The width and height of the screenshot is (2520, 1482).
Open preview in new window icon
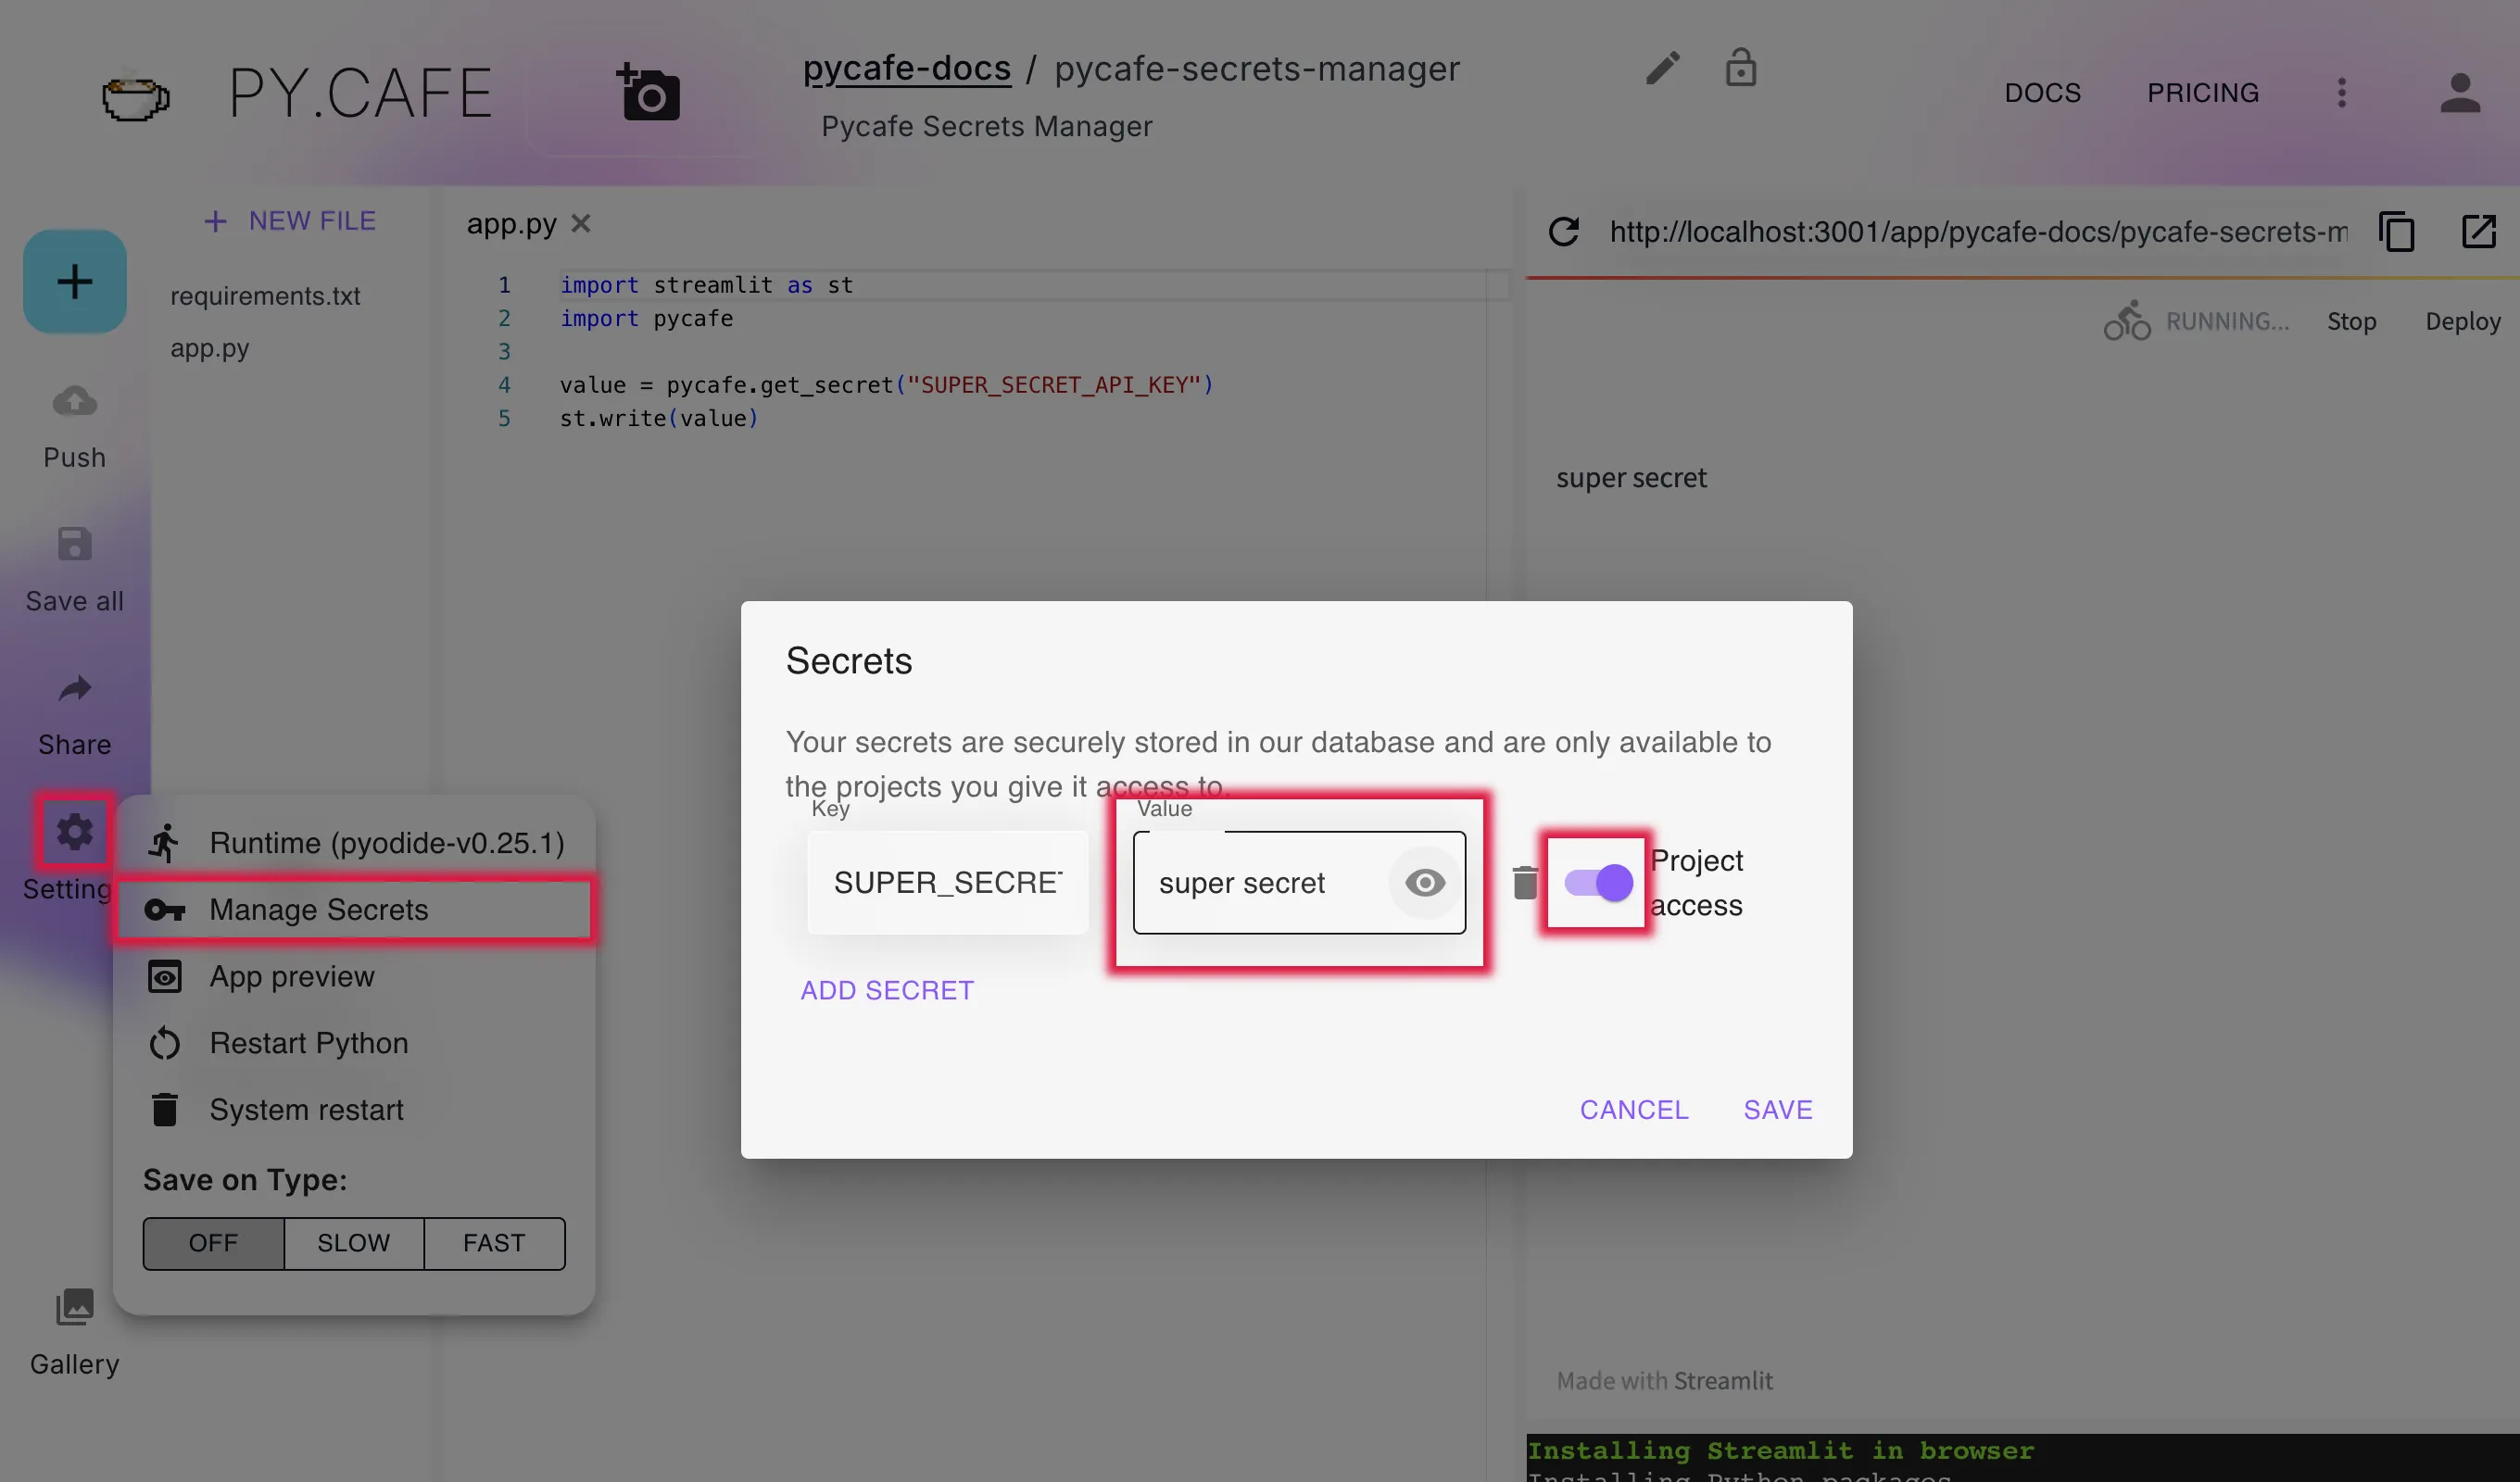coord(2478,232)
